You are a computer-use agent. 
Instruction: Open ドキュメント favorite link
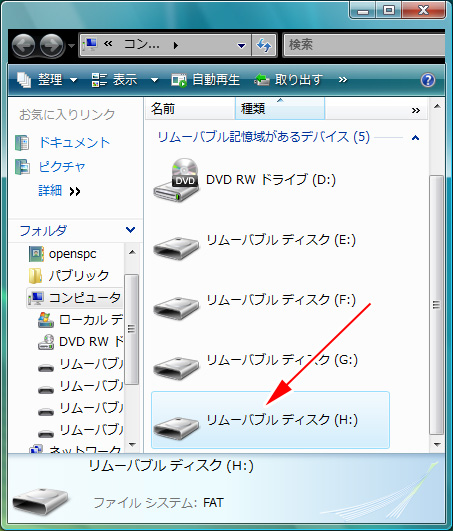pos(74,143)
